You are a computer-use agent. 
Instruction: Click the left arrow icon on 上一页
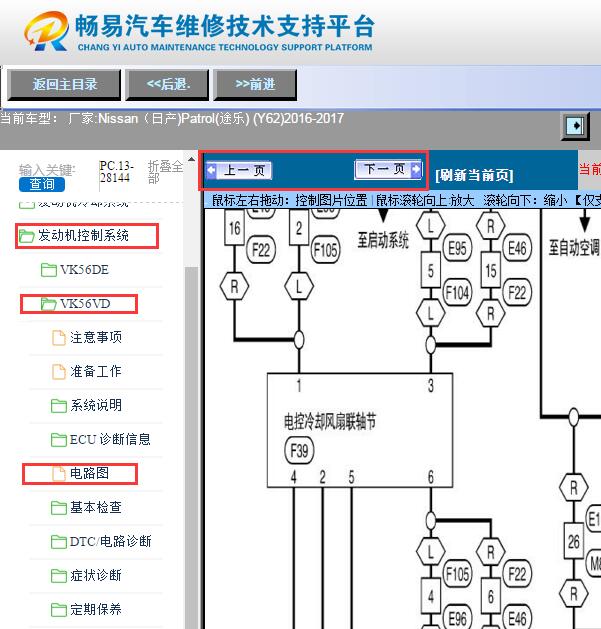(211, 170)
